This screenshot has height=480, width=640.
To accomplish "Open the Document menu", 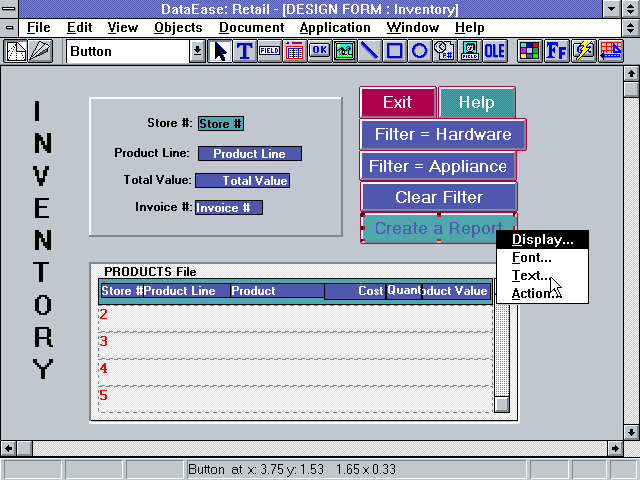I will tap(251, 27).
